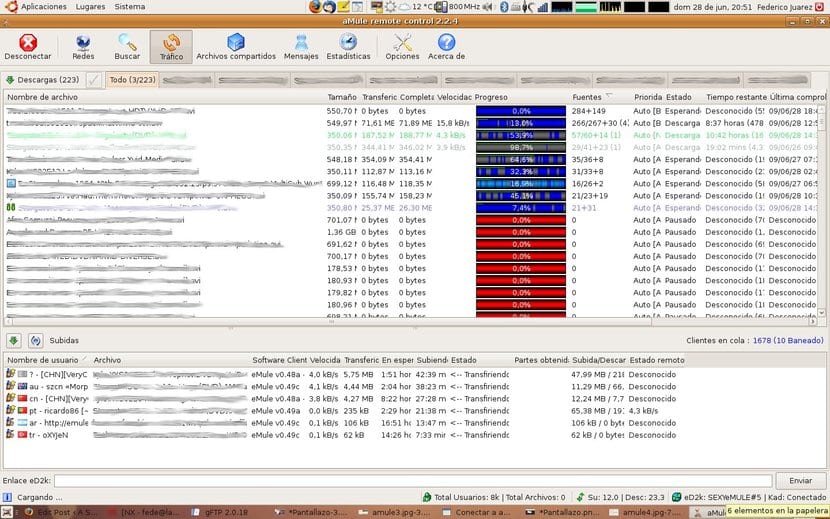Switch to the amule4.jpg taskbar window
Screen dimensions: 830x519
click(643, 512)
